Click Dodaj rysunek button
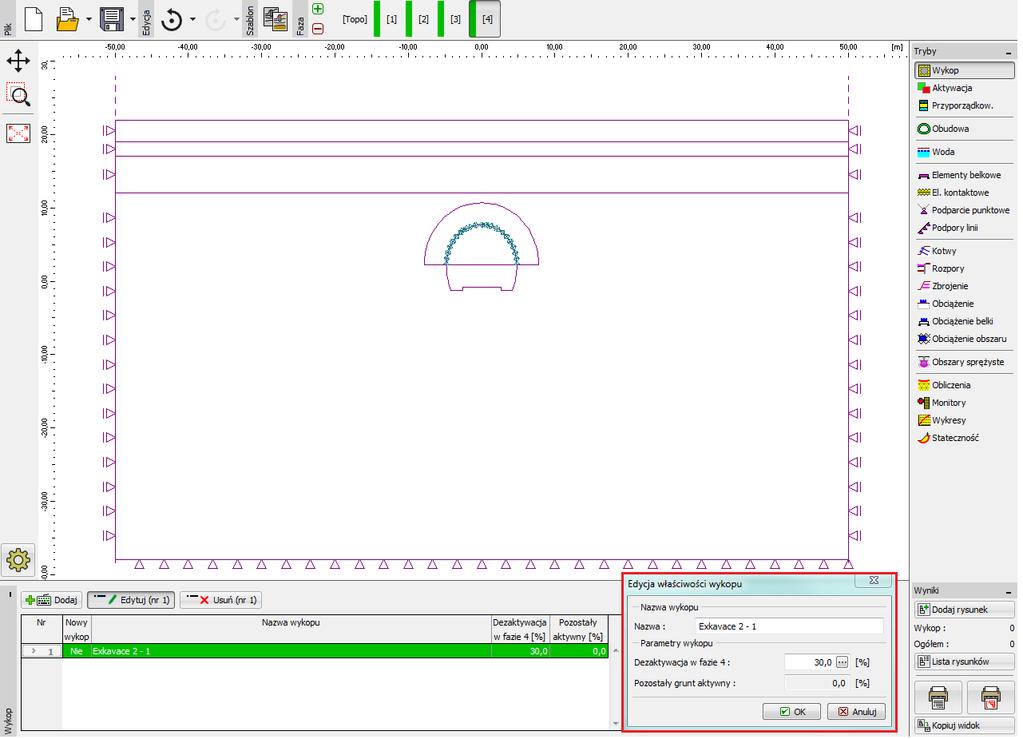 tap(964, 610)
